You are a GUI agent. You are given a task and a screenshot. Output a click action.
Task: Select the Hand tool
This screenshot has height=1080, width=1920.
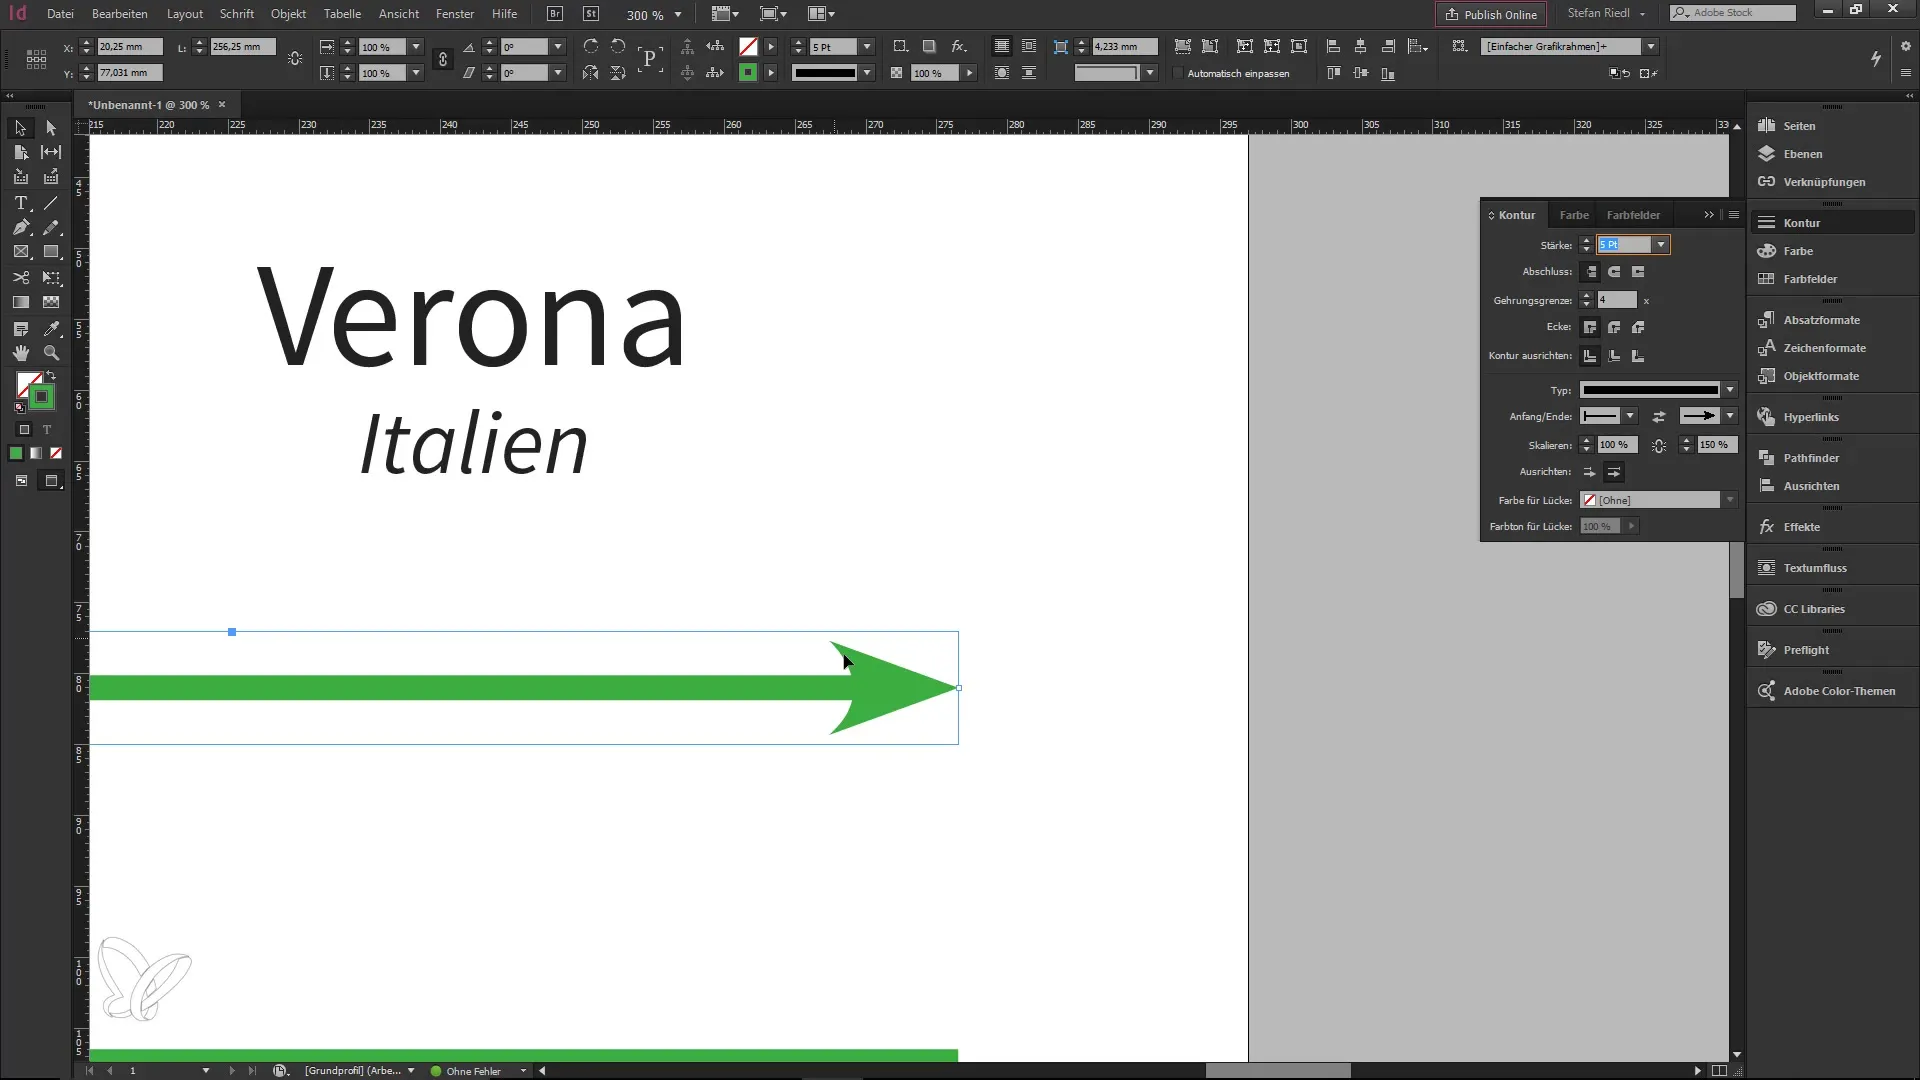coord(20,353)
